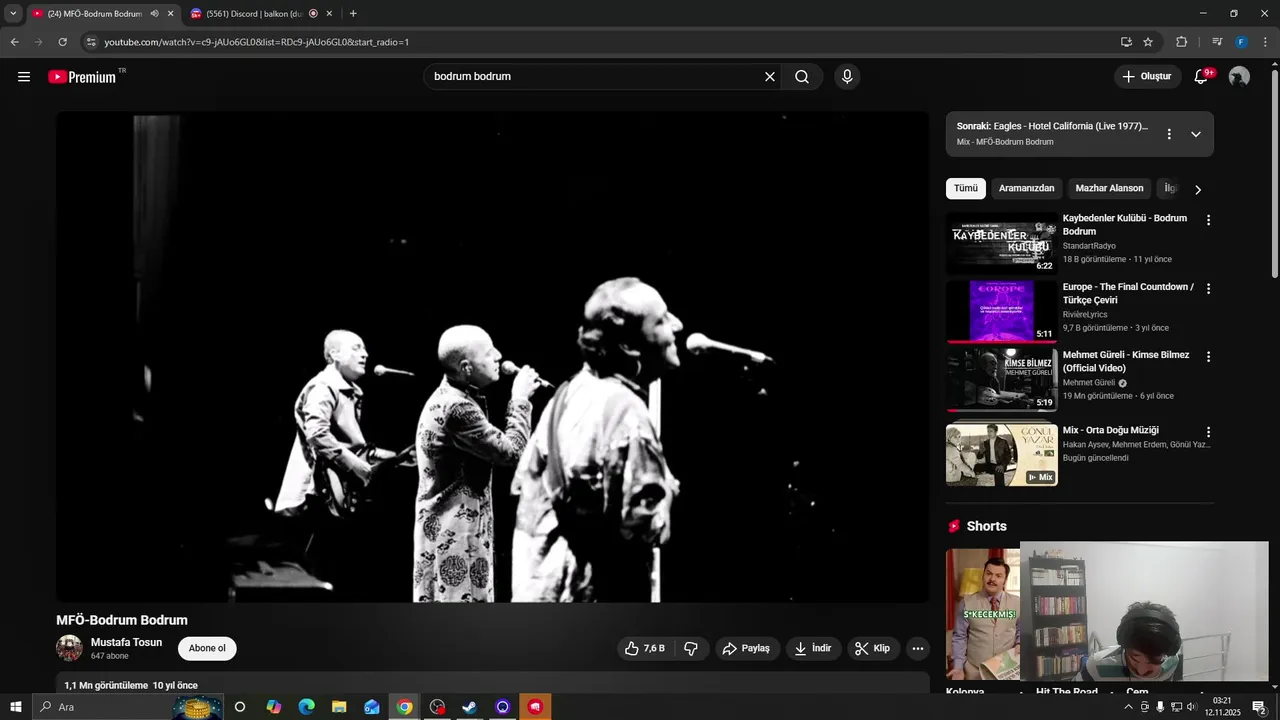Viewport: 1280px width, 720px height.
Task: Subscribe with the Abone ol button
Action: click(207, 648)
